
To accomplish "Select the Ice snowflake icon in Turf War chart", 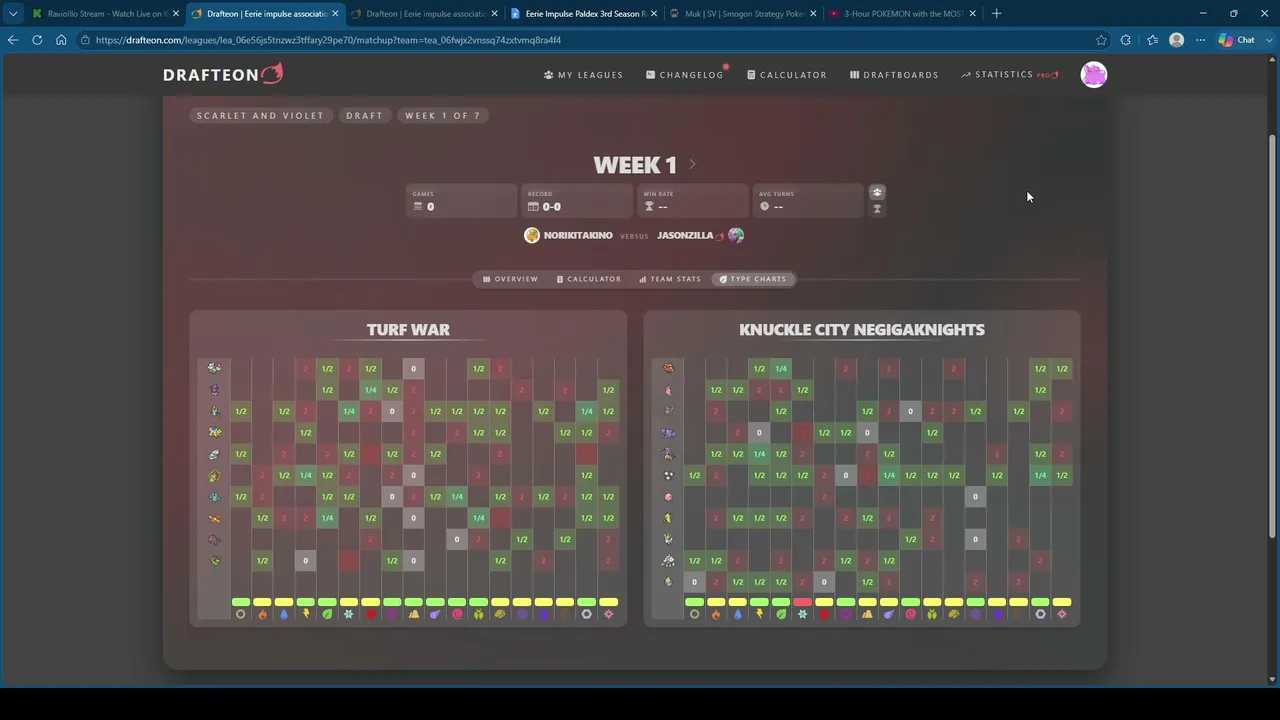I will [x=349, y=614].
